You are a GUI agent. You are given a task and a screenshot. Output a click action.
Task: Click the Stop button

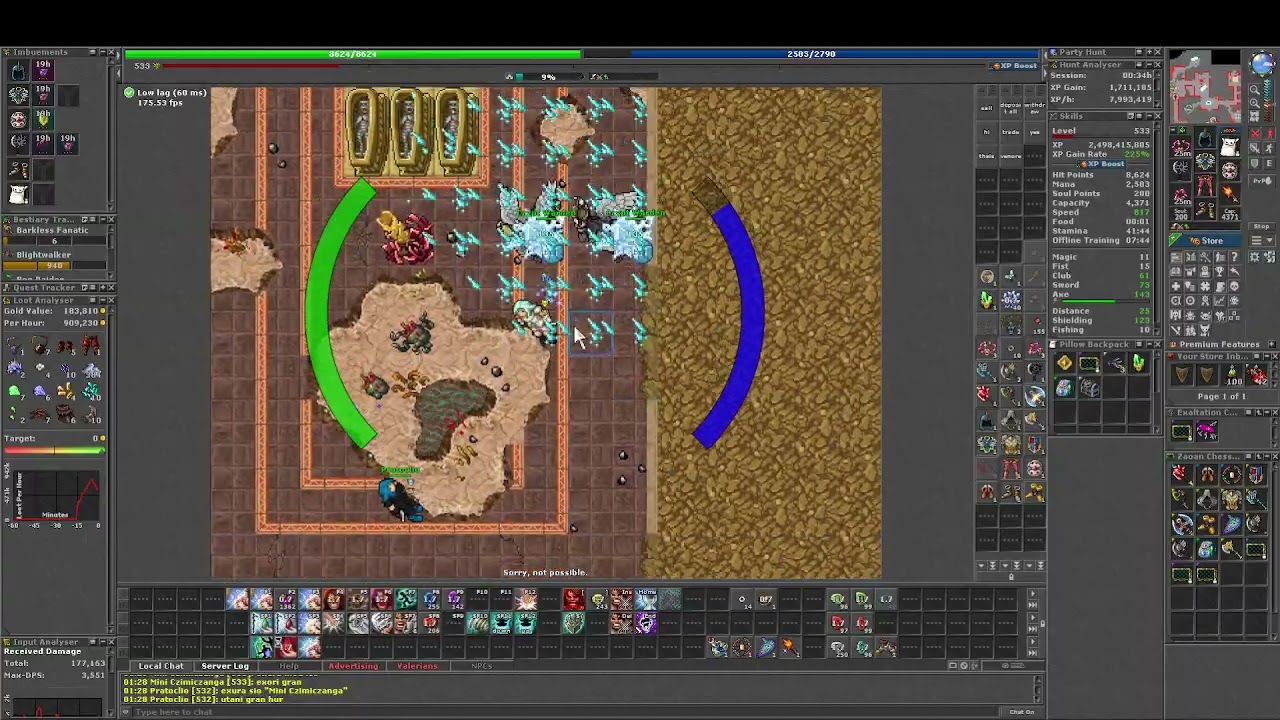(1262, 226)
